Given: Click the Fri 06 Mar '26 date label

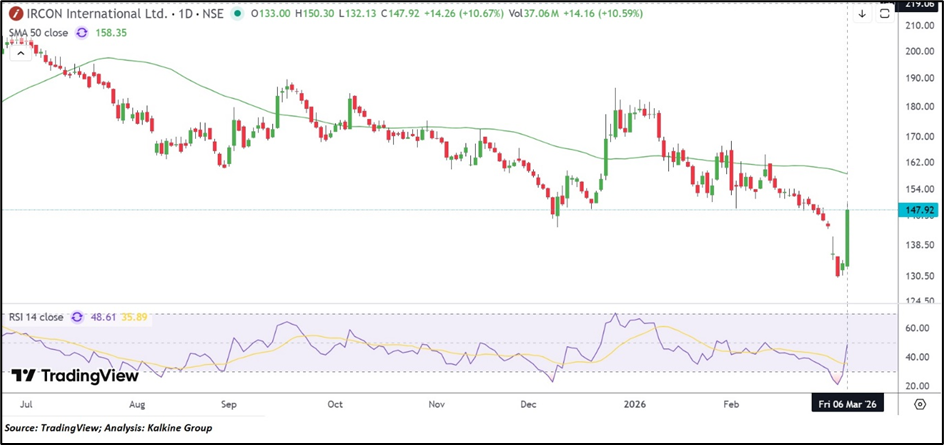Looking at the screenshot, I should coord(847,405).
